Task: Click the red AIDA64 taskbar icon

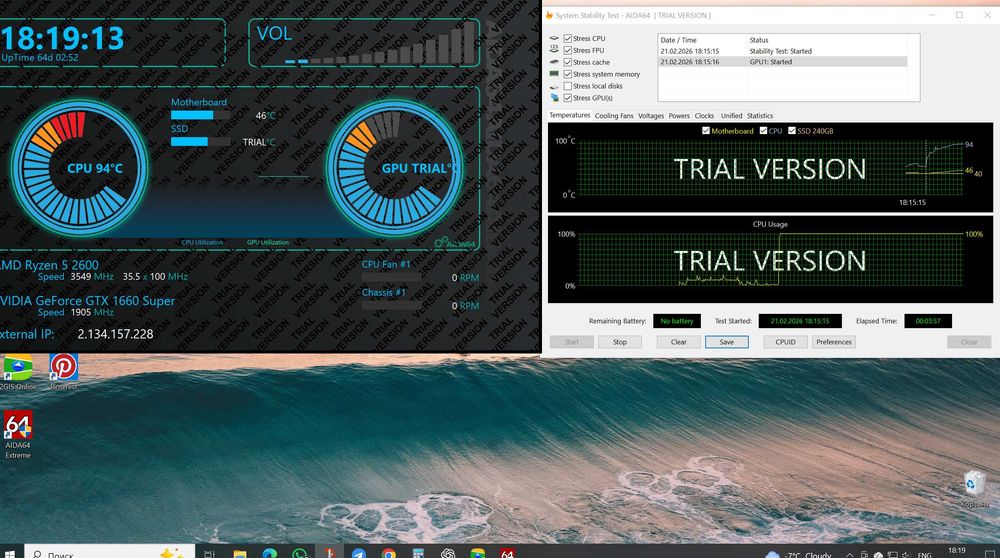Action: (507, 554)
